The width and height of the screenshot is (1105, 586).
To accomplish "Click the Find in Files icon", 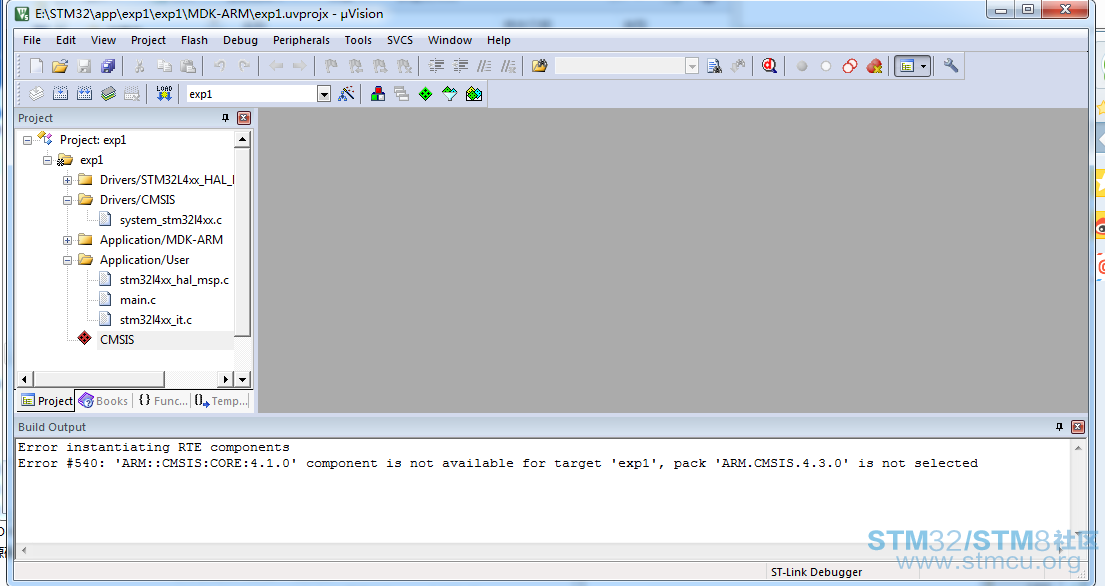I will 539,66.
